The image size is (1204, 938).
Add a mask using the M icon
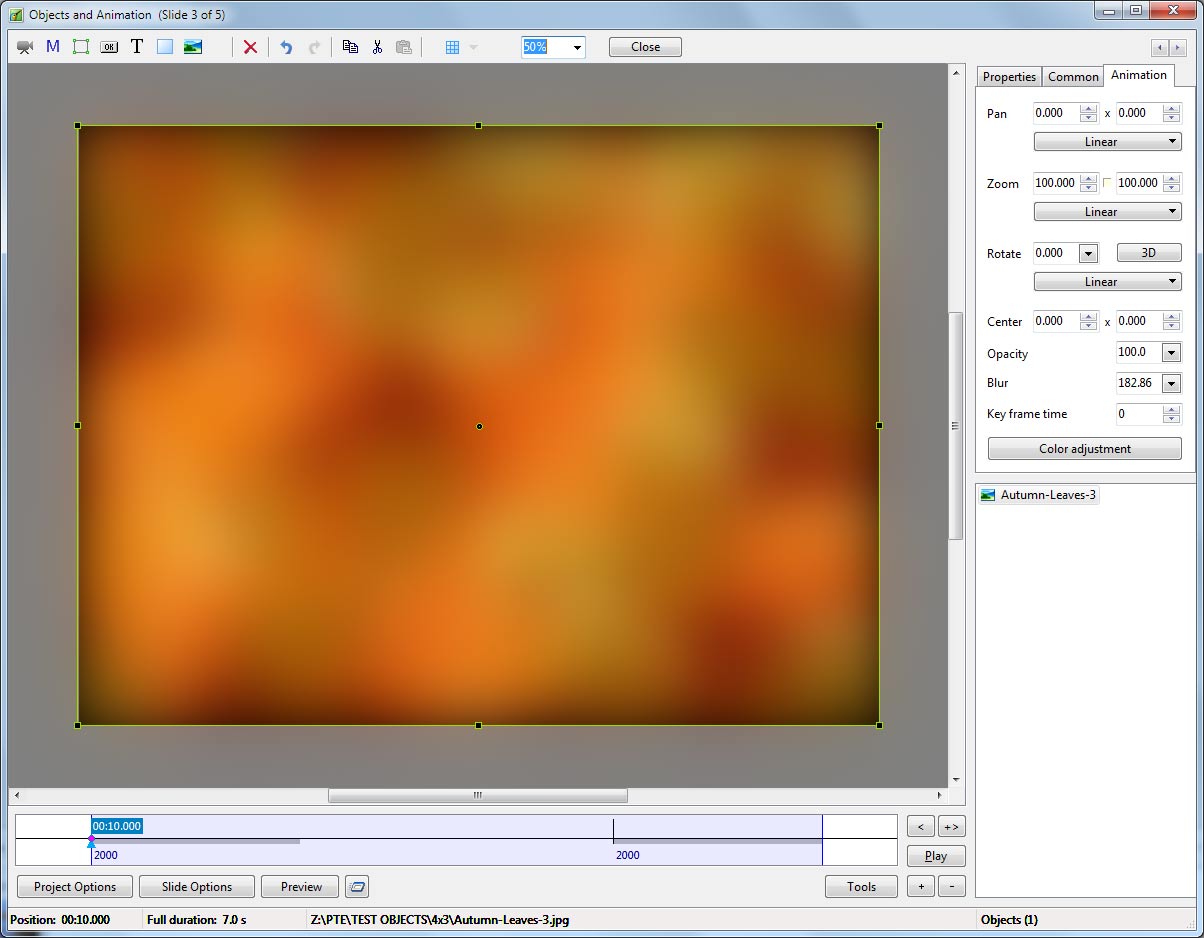[x=53, y=47]
